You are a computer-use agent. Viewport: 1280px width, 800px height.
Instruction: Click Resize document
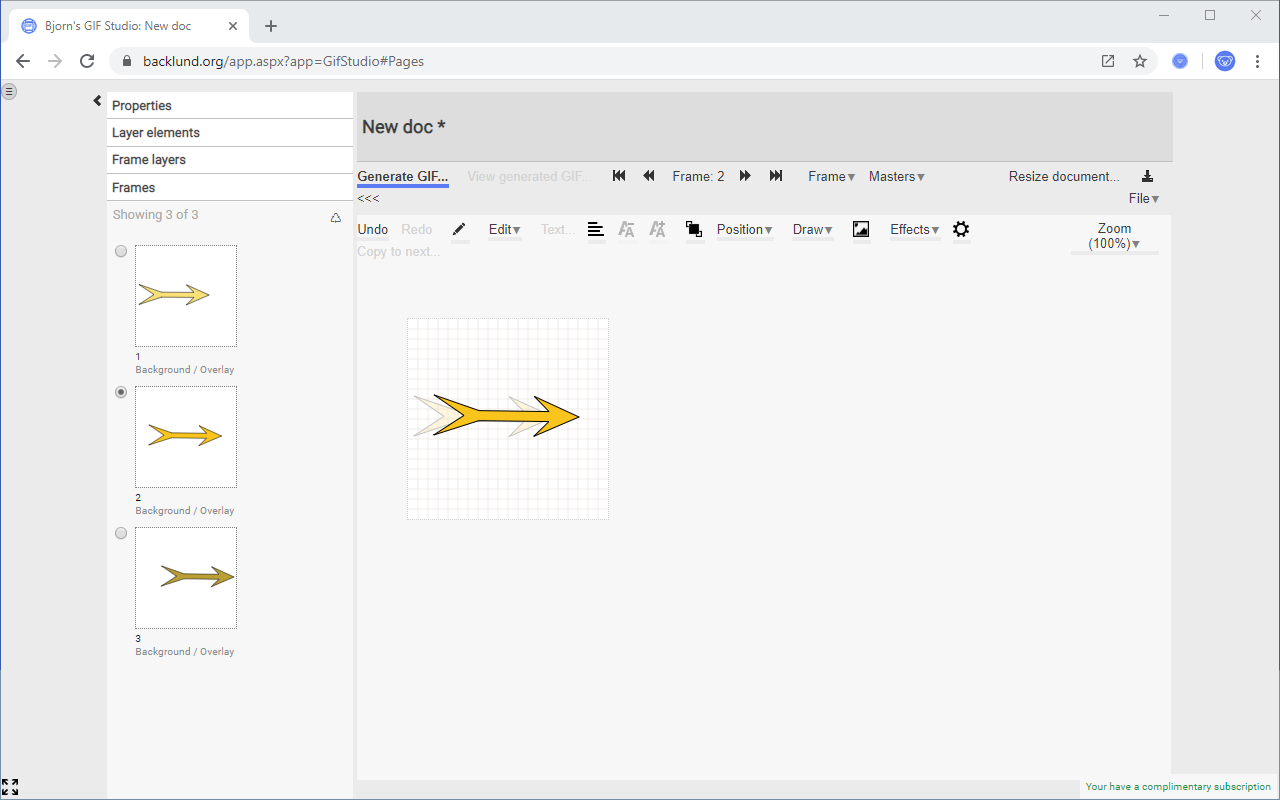[x=1063, y=176]
